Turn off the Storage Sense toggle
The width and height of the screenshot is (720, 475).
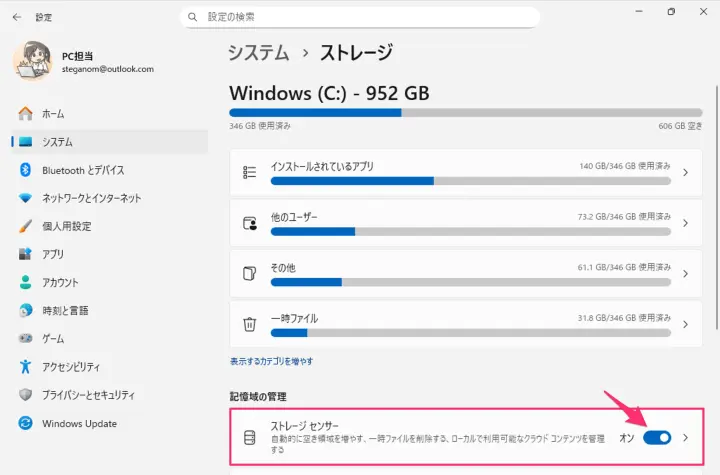(x=657, y=438)
